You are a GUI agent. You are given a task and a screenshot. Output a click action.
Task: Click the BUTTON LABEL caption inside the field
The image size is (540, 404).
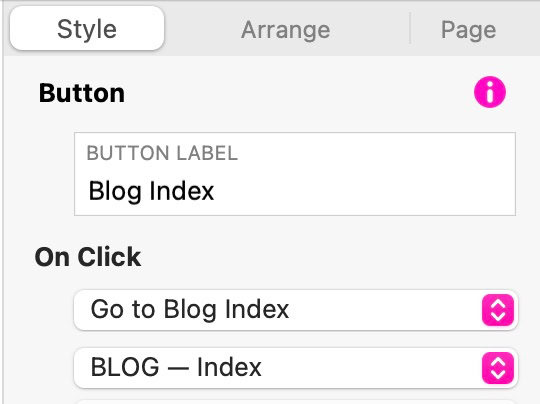(x=162, y=153)
